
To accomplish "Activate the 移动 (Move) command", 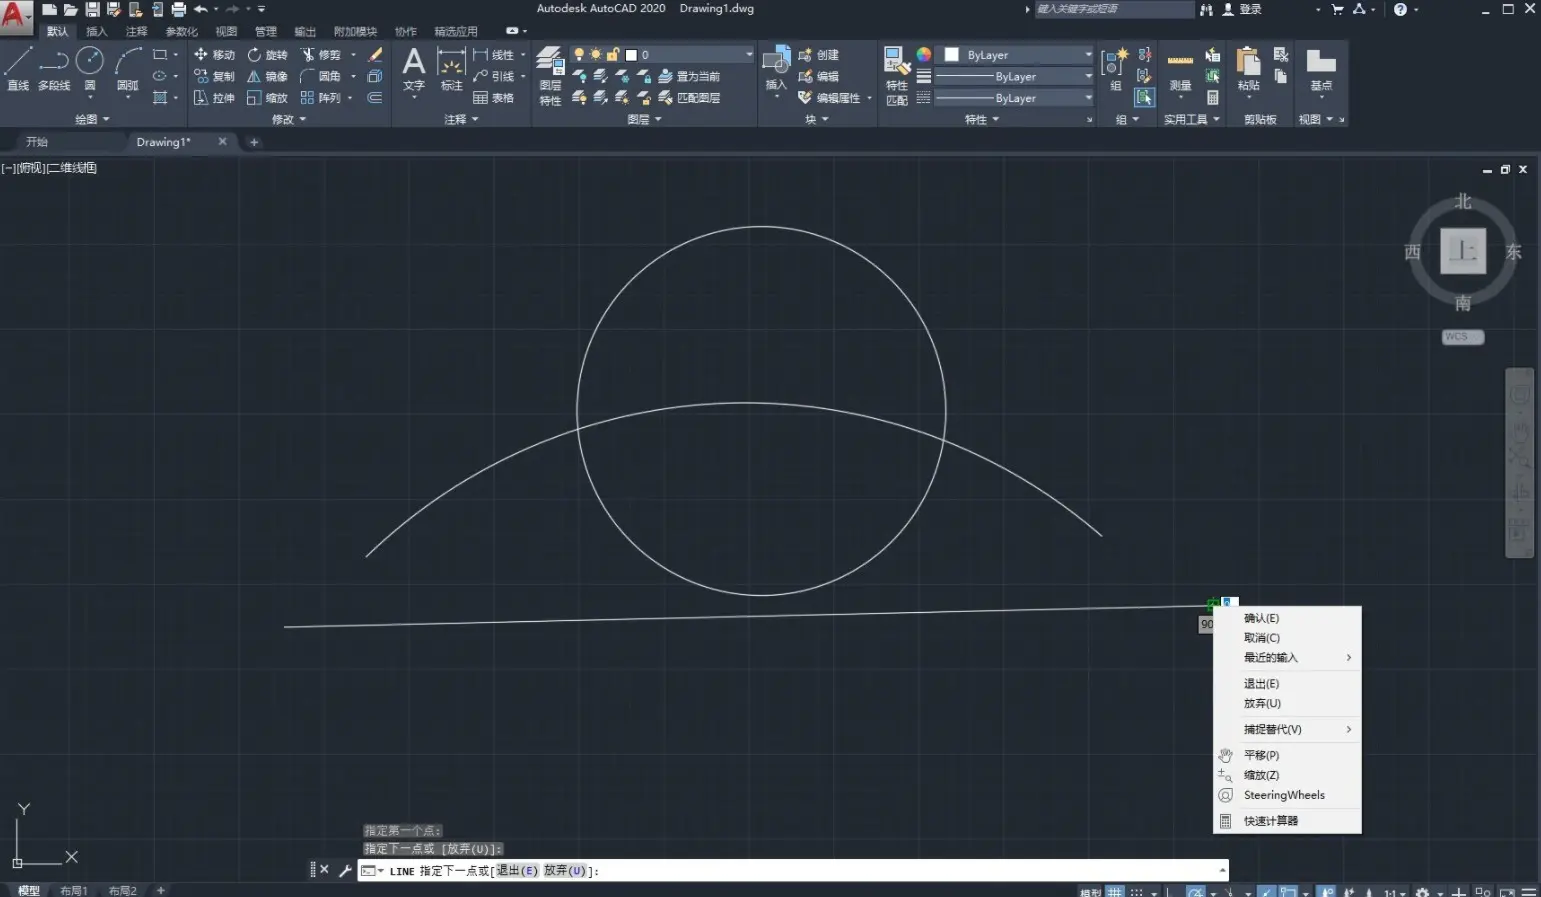I will pos(220,54).
